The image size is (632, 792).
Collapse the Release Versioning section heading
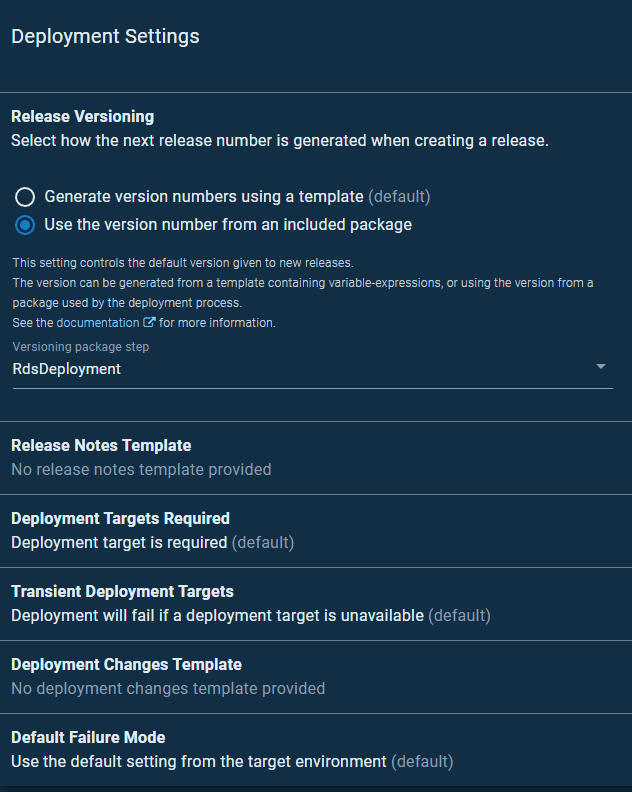[83, 117]
